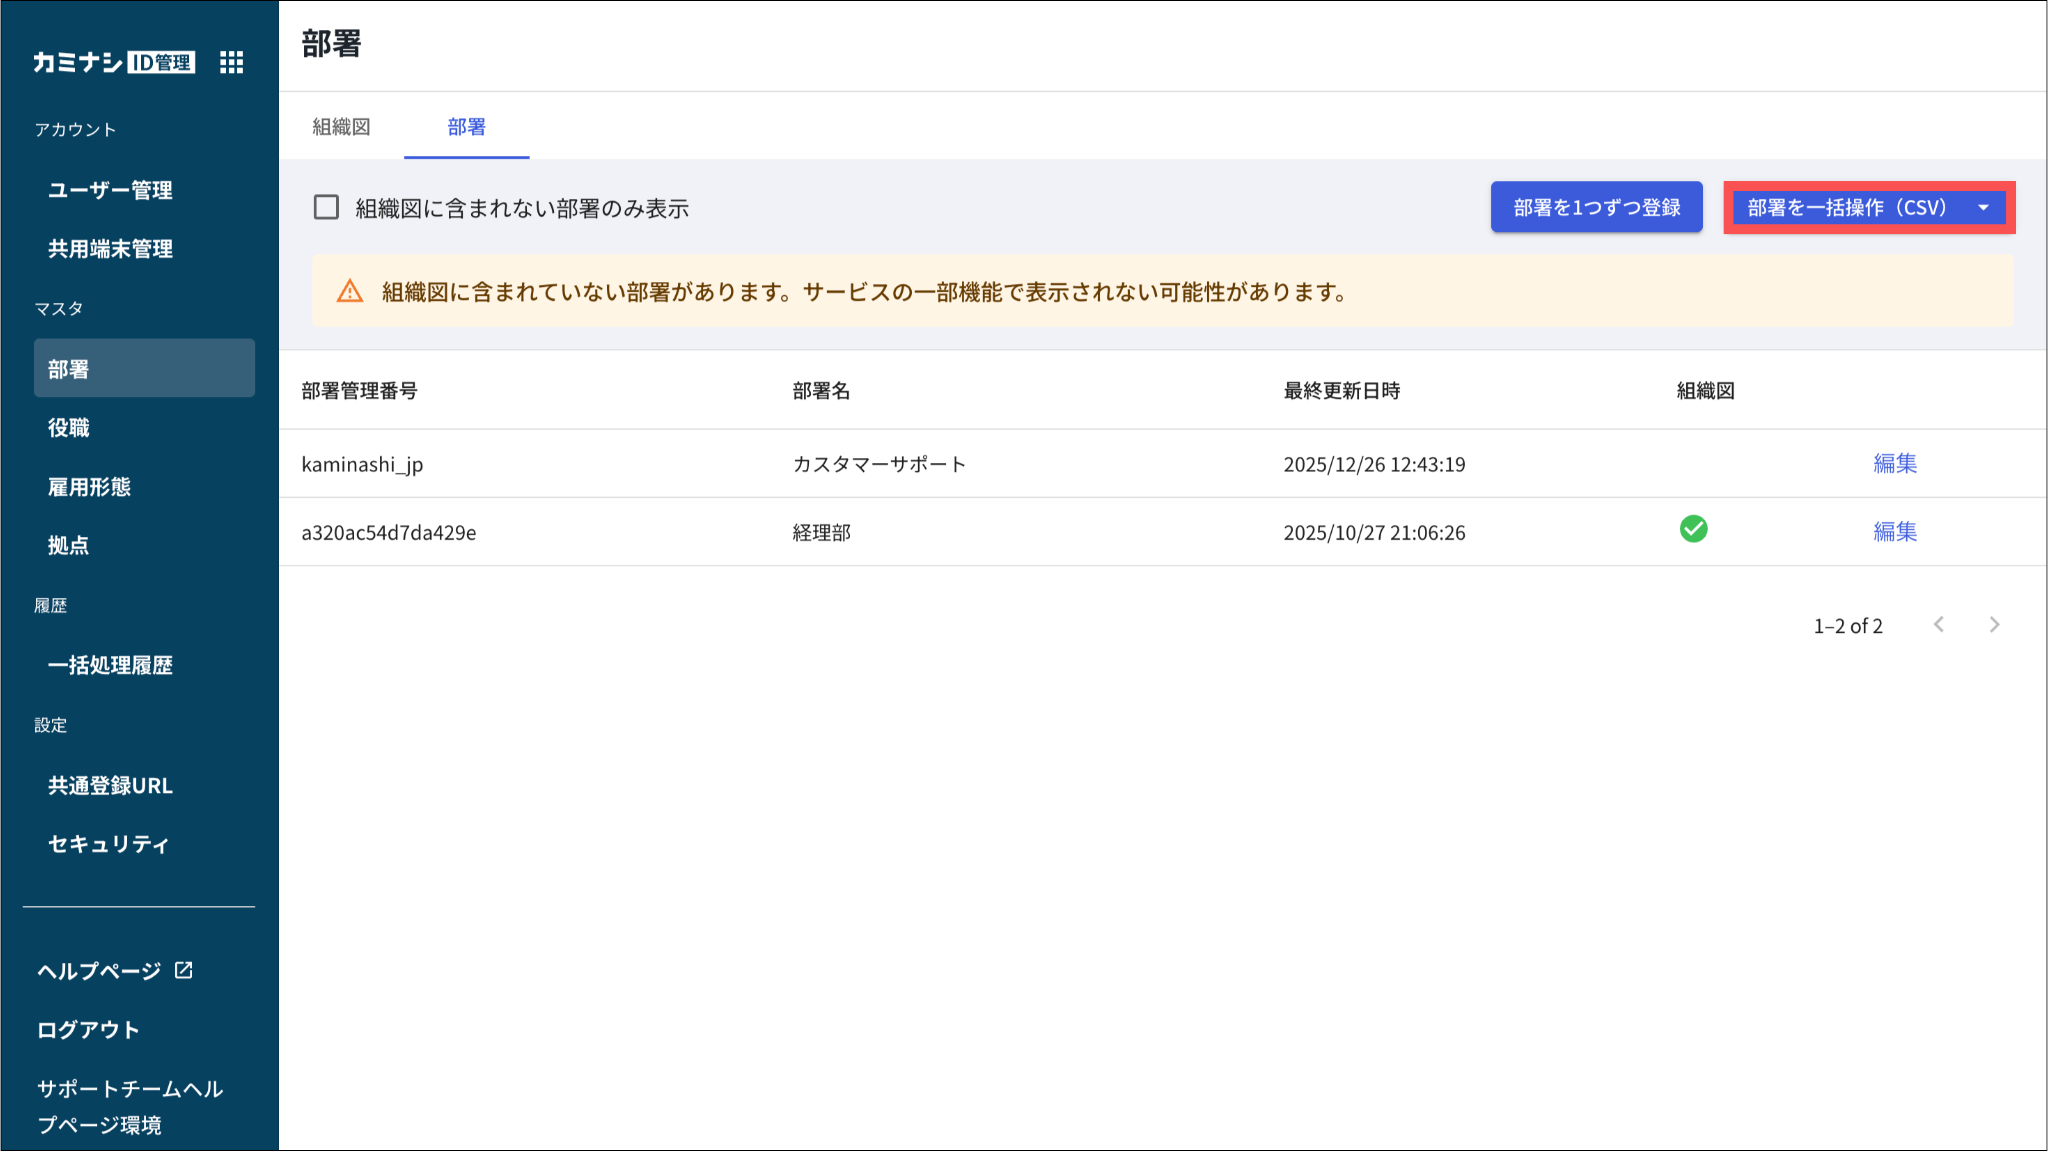Open 一括処理履歴 page
This screenshot has width=2048, height=1151.
tap(110, 665)
